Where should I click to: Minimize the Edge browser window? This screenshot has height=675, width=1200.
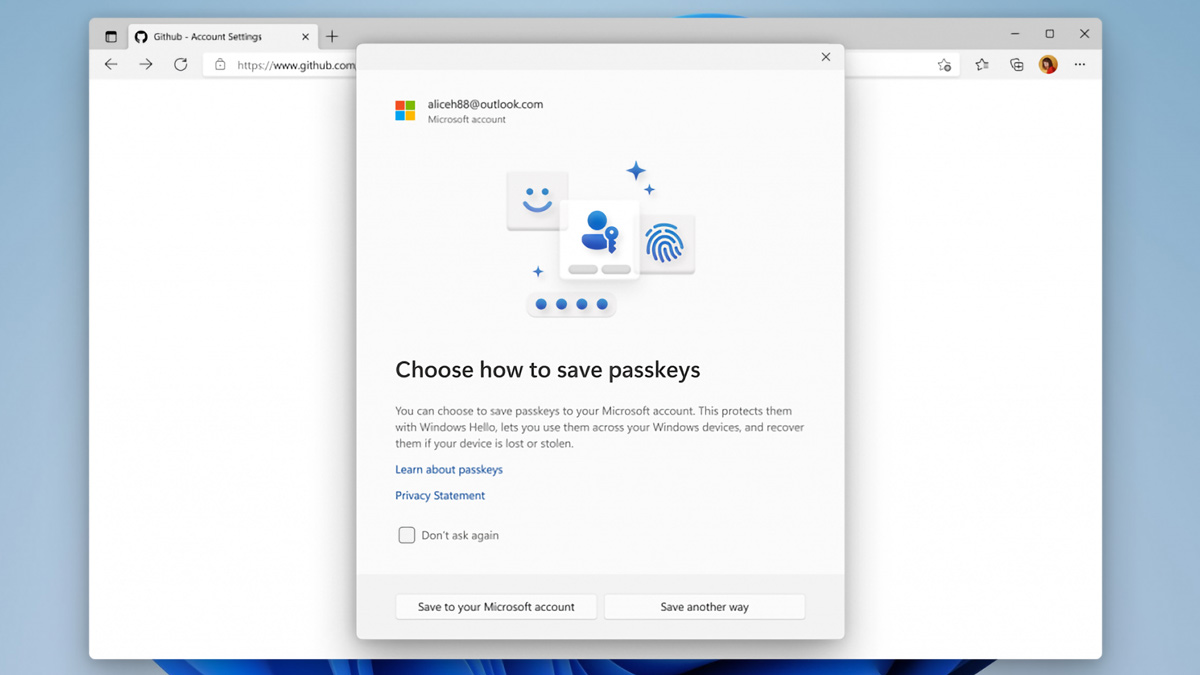1015,34
